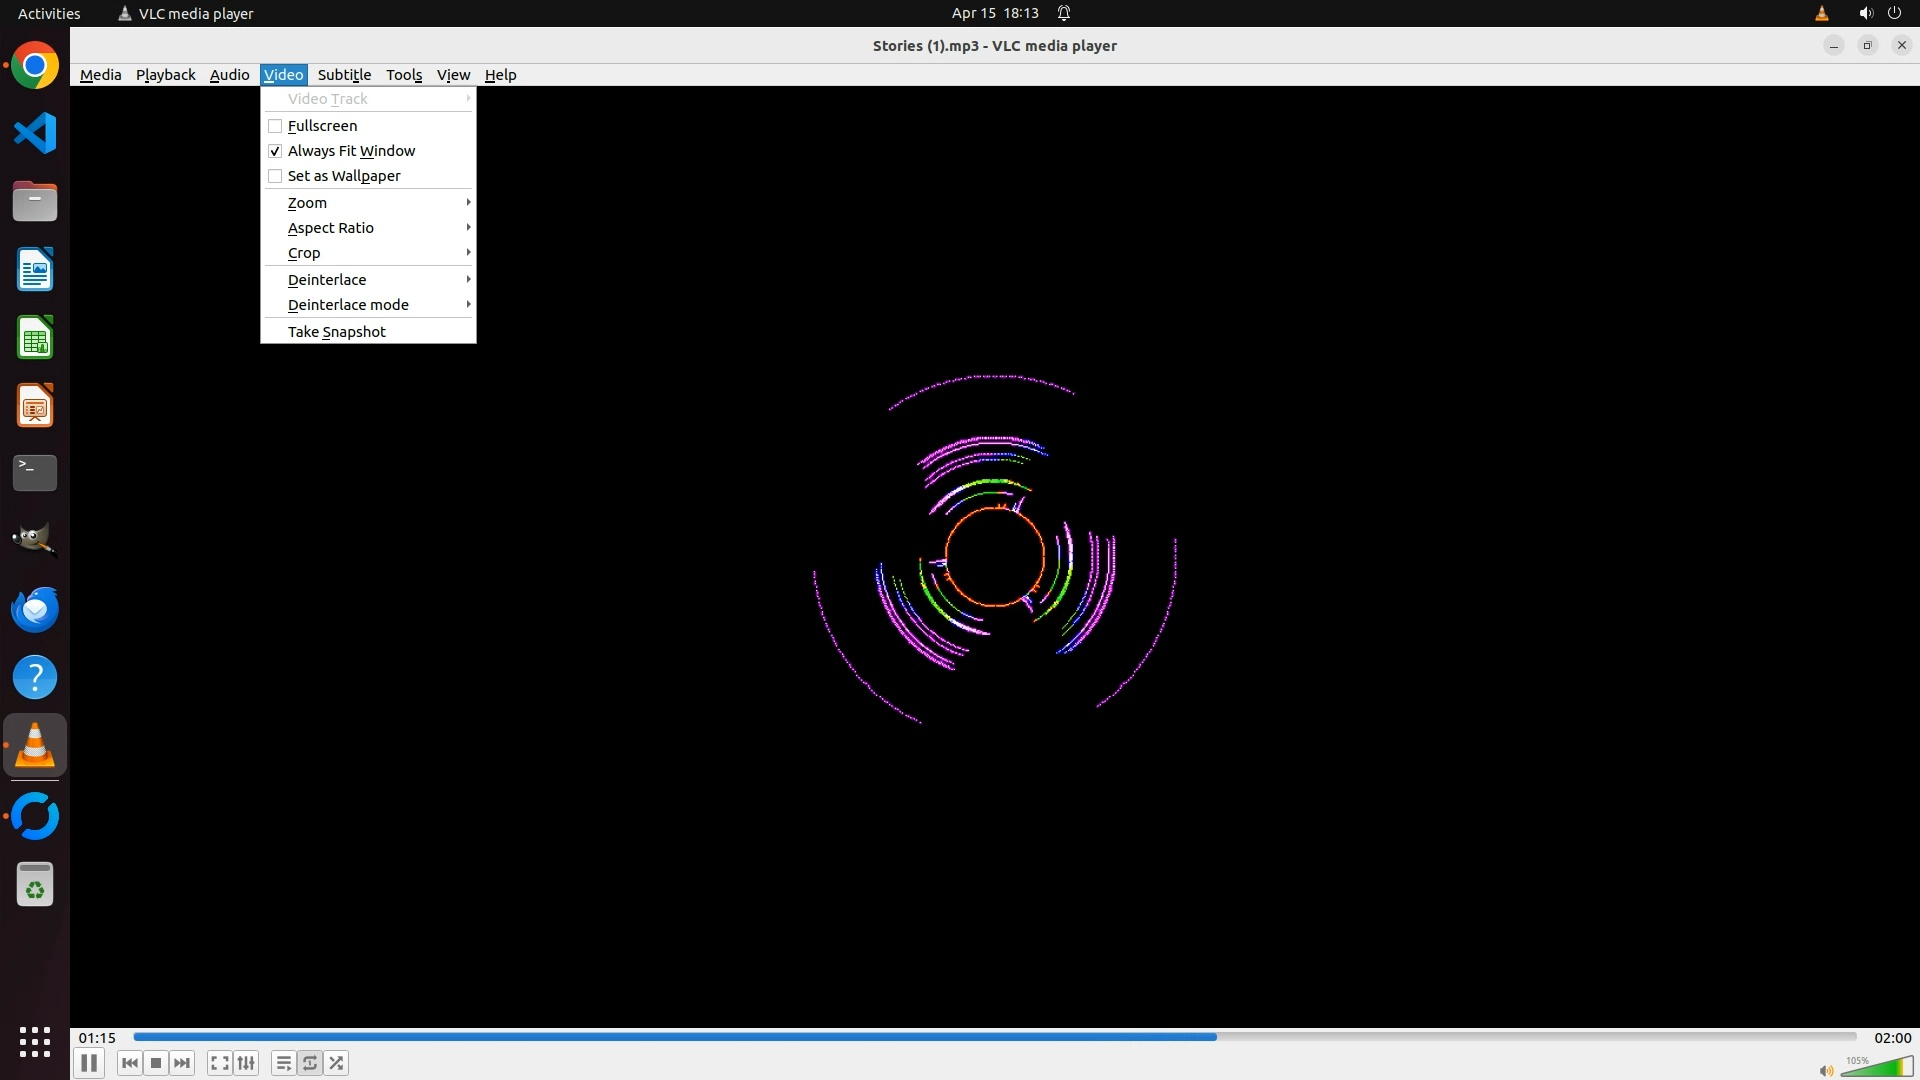Enable shuffle random playback icon

(337, 1063)
